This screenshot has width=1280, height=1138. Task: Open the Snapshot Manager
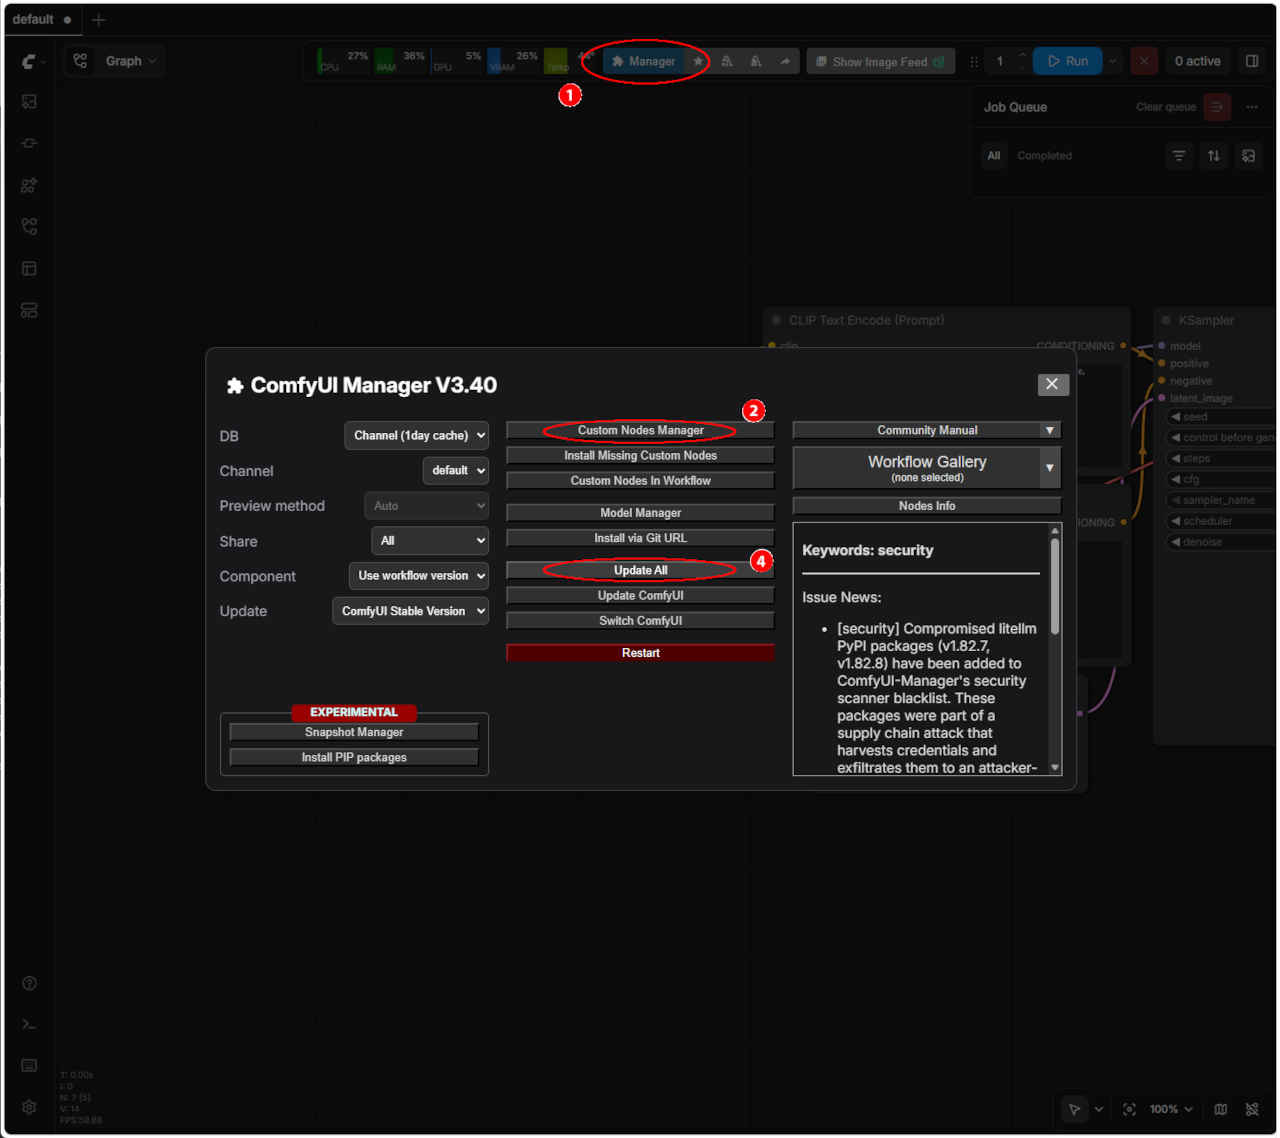tap(354, 732)
